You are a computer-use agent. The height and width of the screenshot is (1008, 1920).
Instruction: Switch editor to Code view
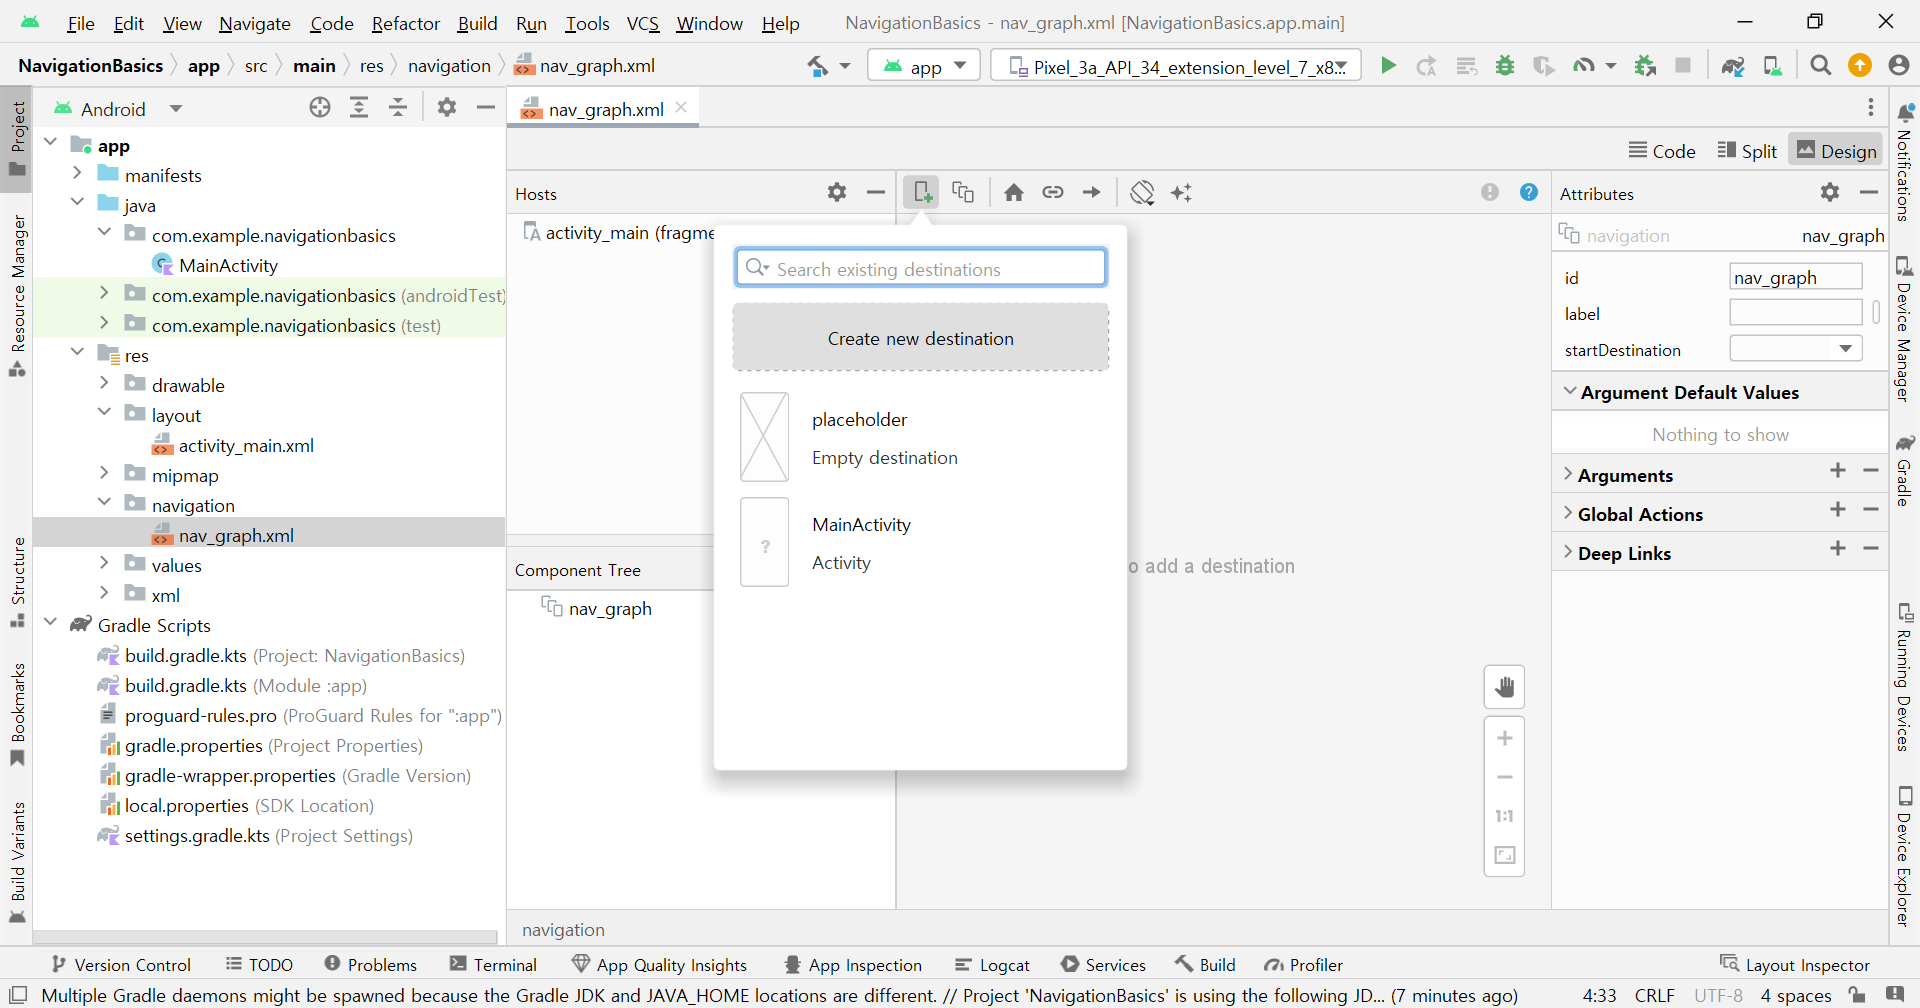point(1662,150)
